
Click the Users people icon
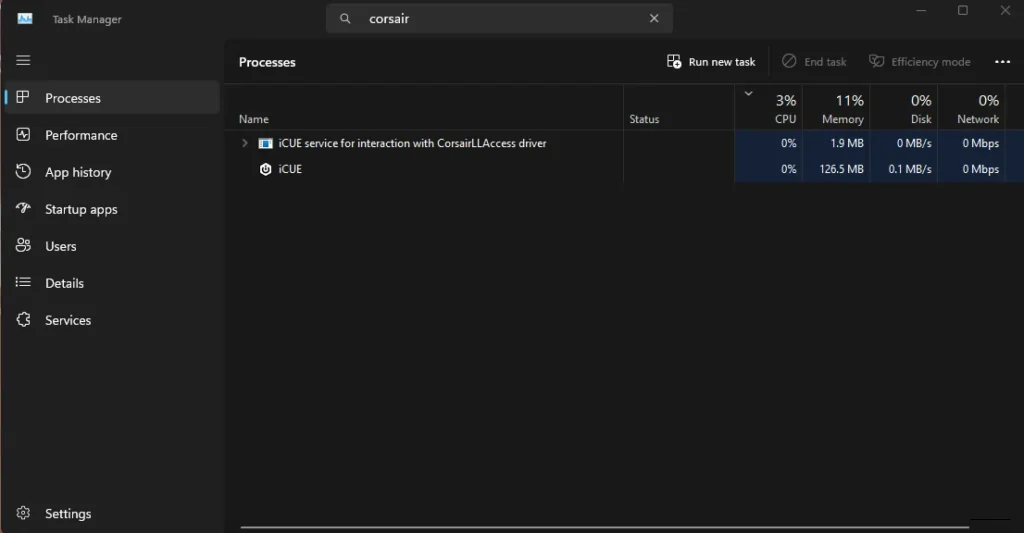click(x=23, y=246)
